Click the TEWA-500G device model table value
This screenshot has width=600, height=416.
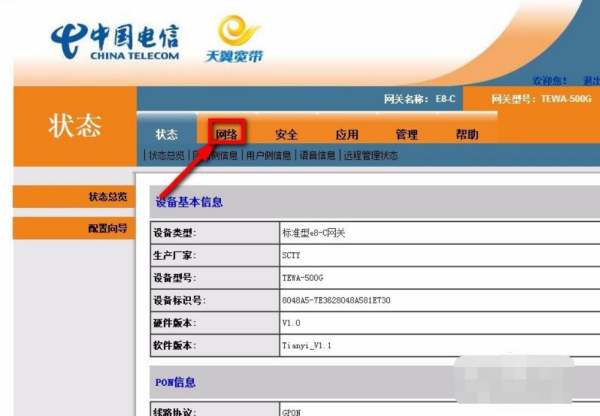[303, 278]
